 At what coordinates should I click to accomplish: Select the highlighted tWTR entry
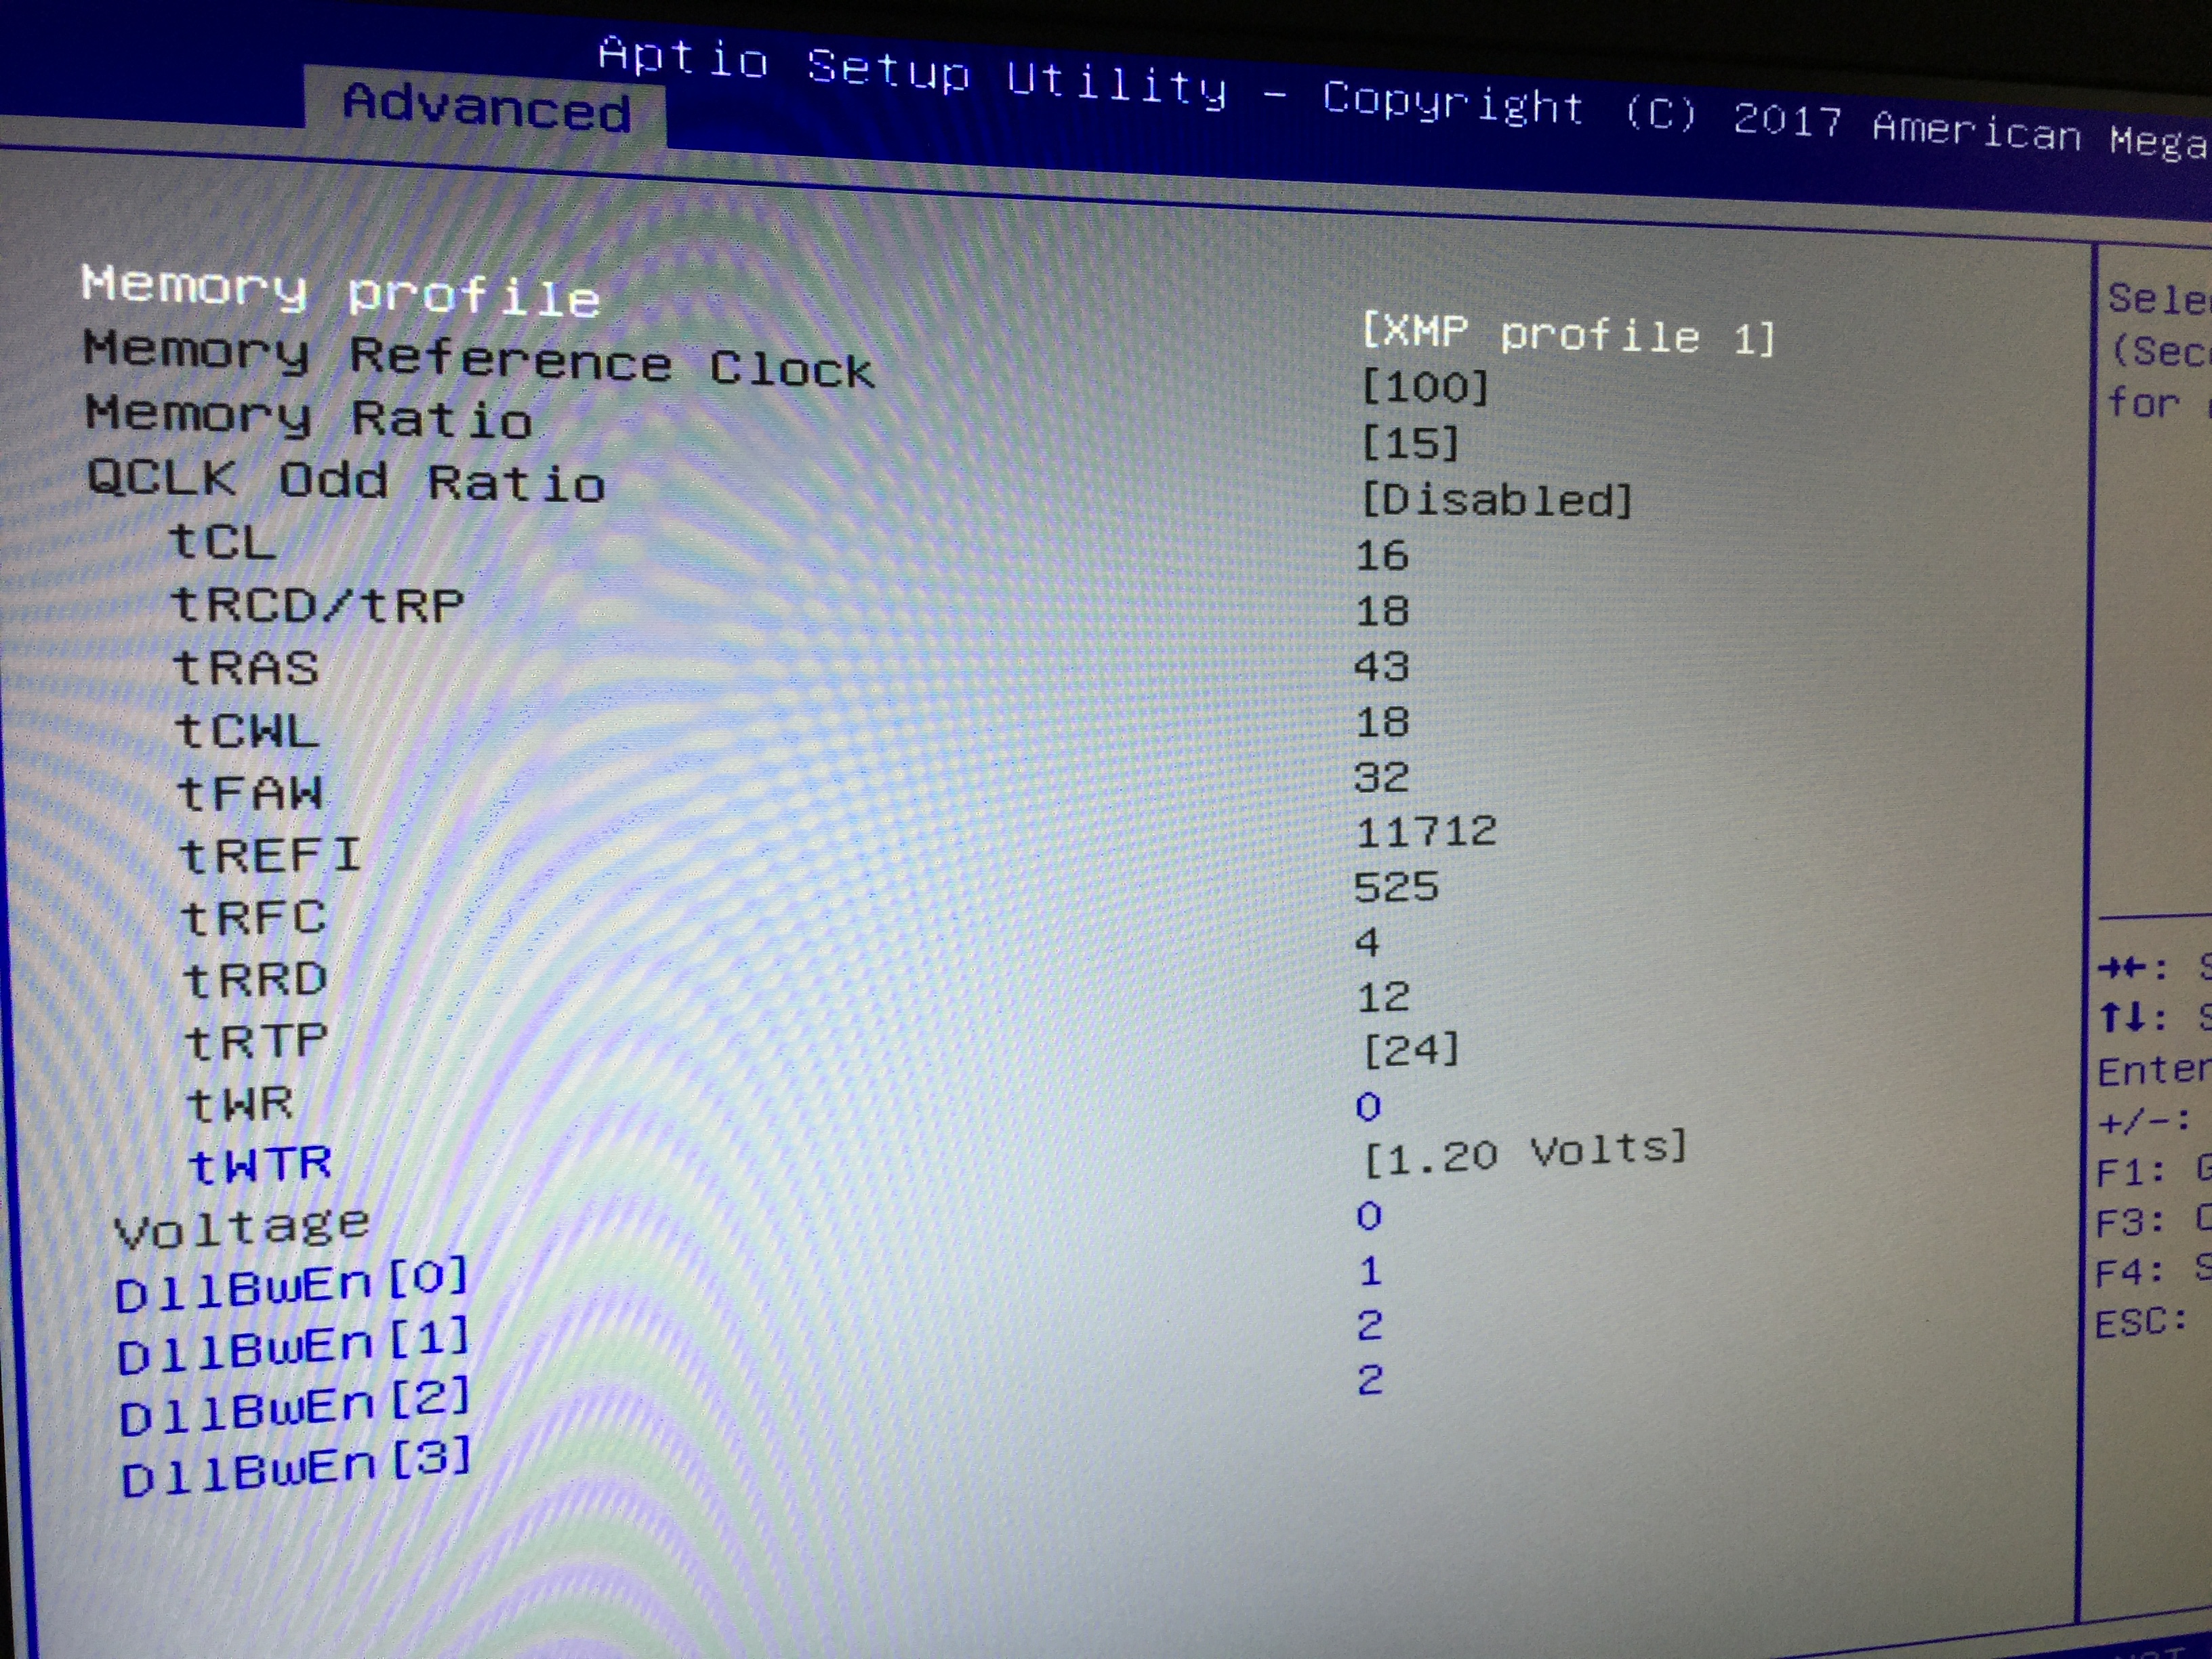(x=260, y=1165)
